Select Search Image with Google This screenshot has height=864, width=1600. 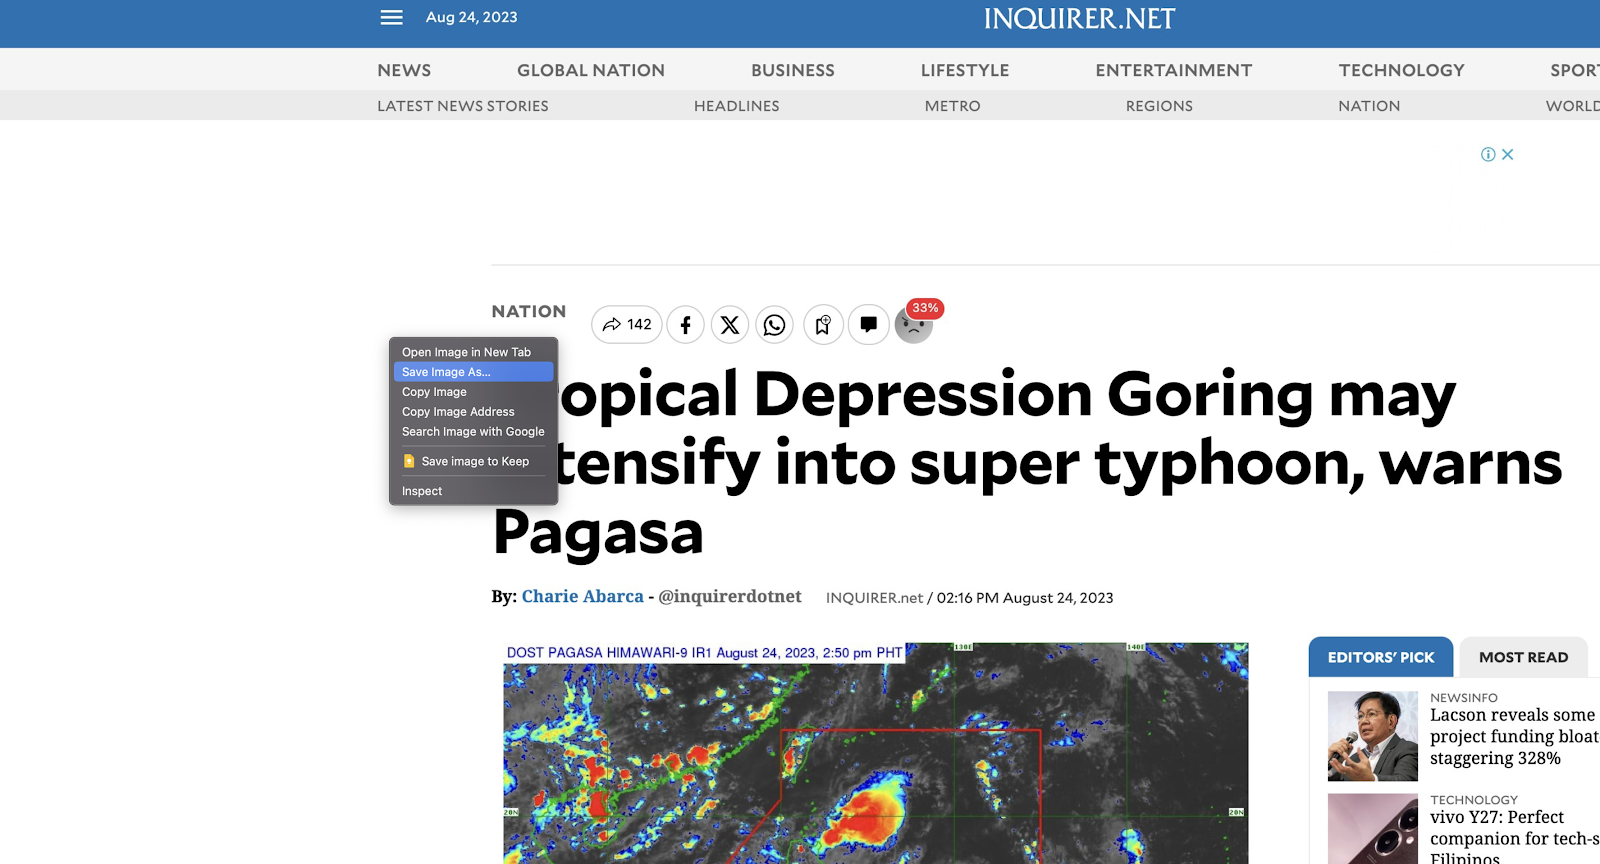coord(473,432)
